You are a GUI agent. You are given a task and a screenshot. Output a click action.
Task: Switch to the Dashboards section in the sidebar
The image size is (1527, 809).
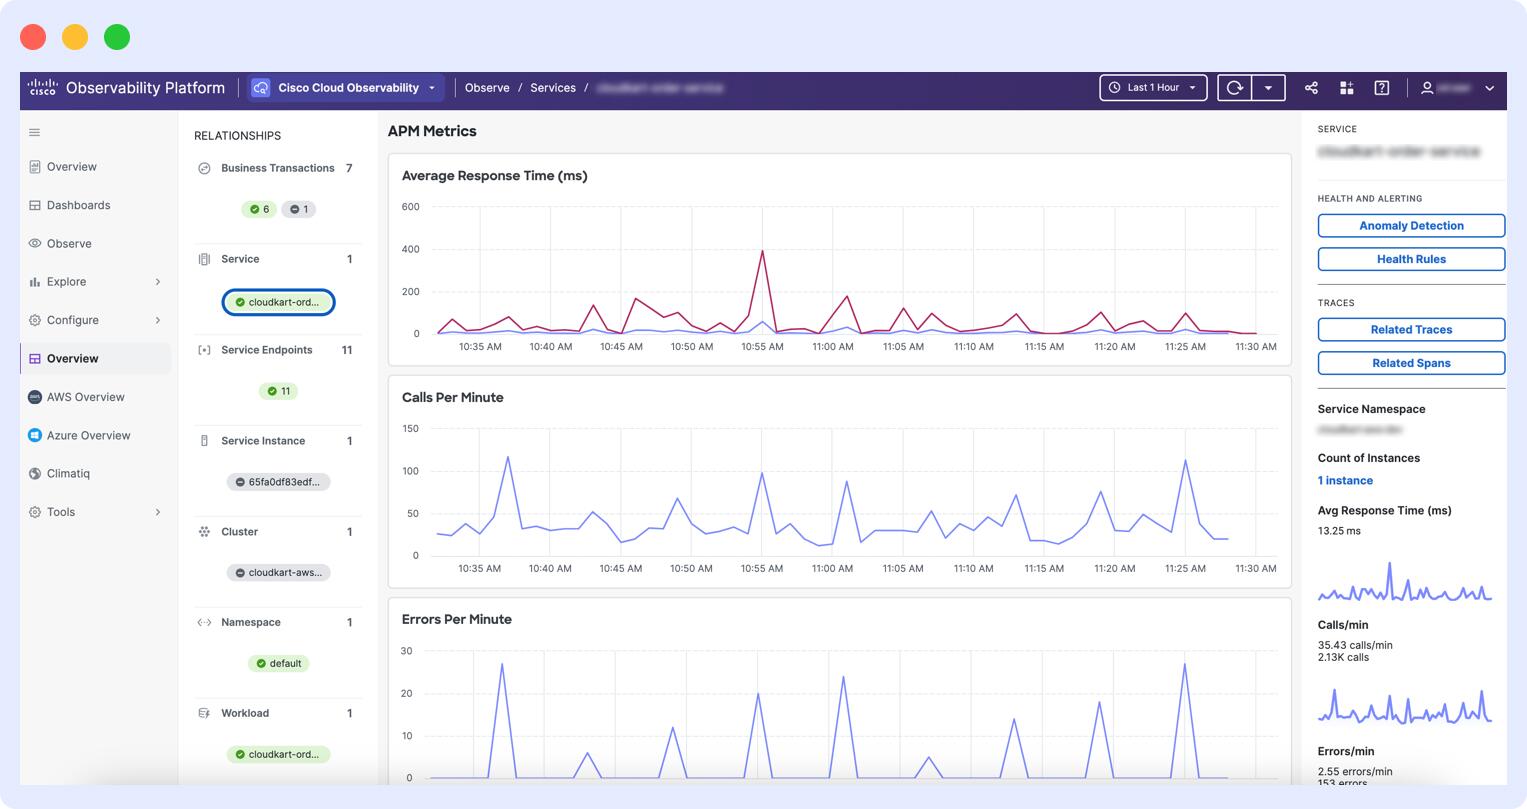point(78,205)
